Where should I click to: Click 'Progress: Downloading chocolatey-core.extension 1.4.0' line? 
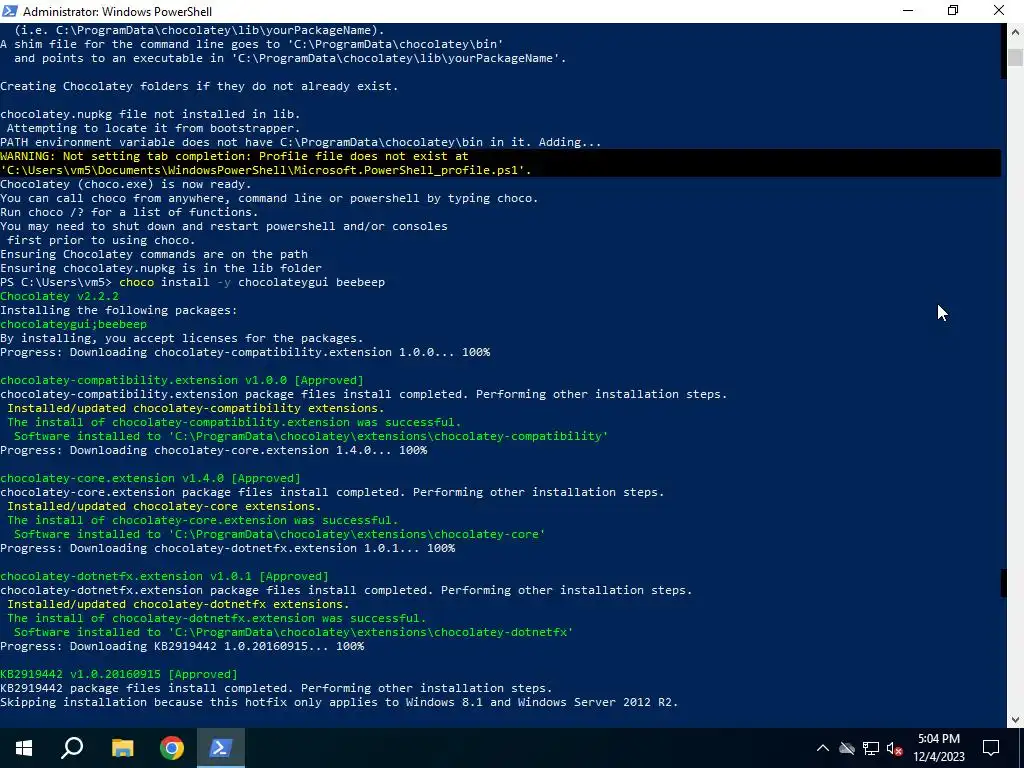click(x=214, y=450)
